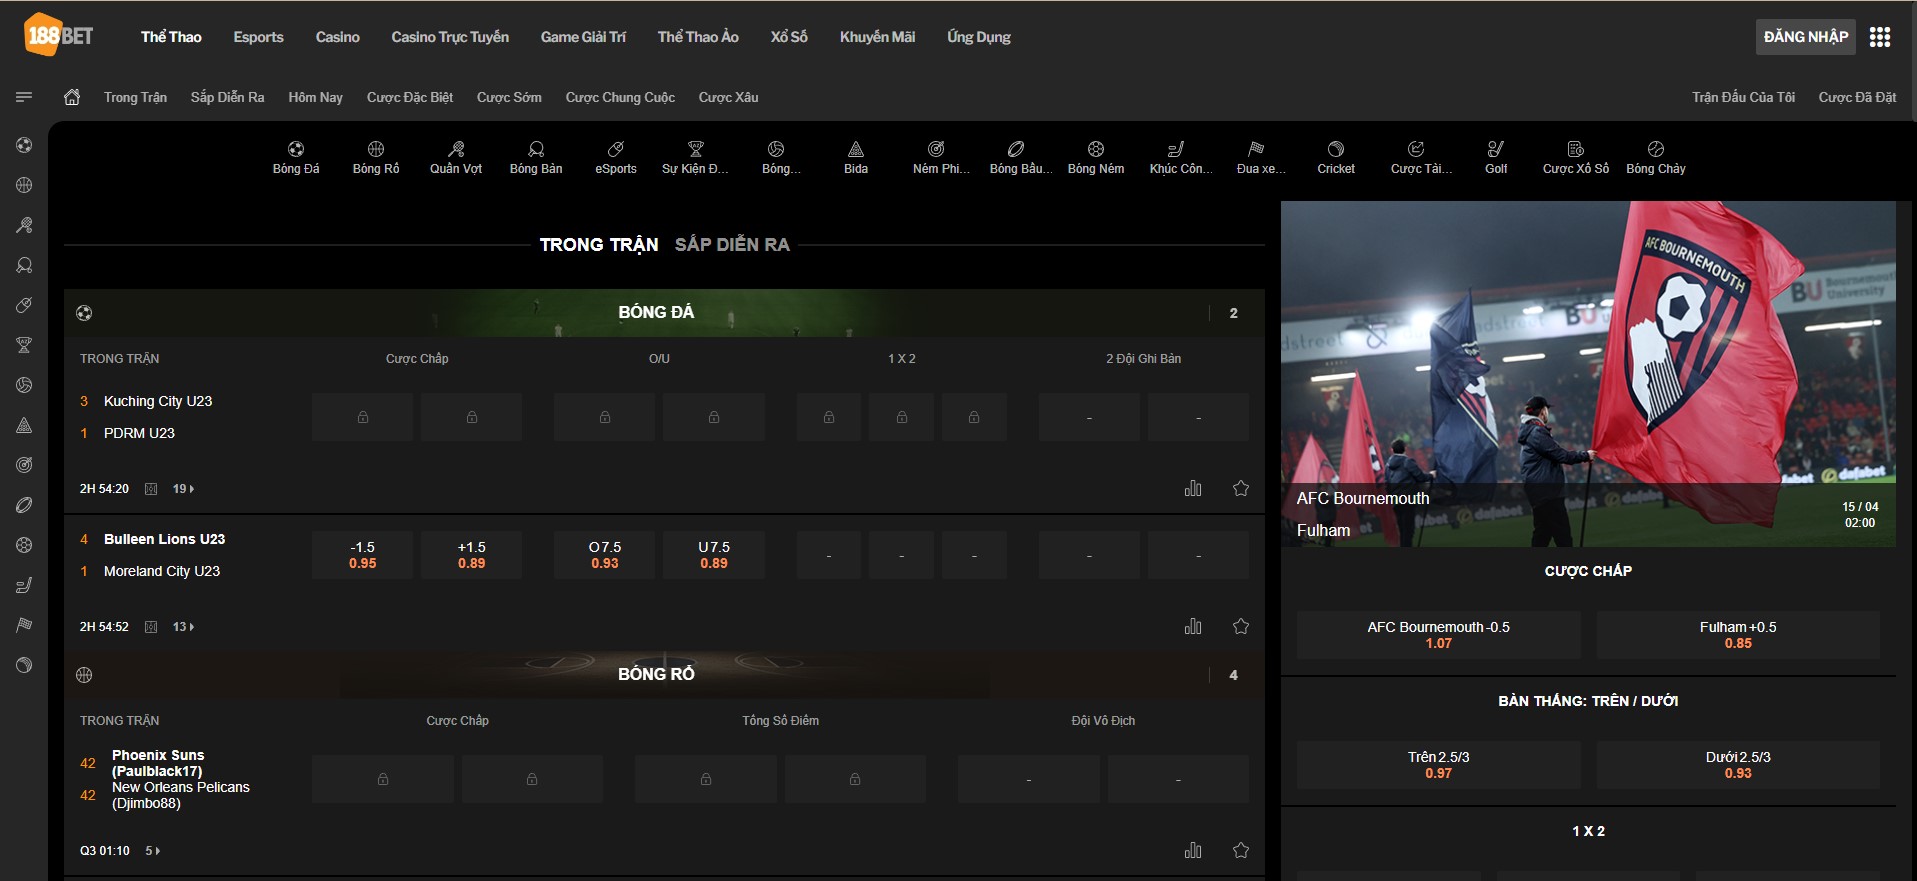Switch to the Trong Trận heading tab
The image size is (1917, 881).
(x=599, y=244)
